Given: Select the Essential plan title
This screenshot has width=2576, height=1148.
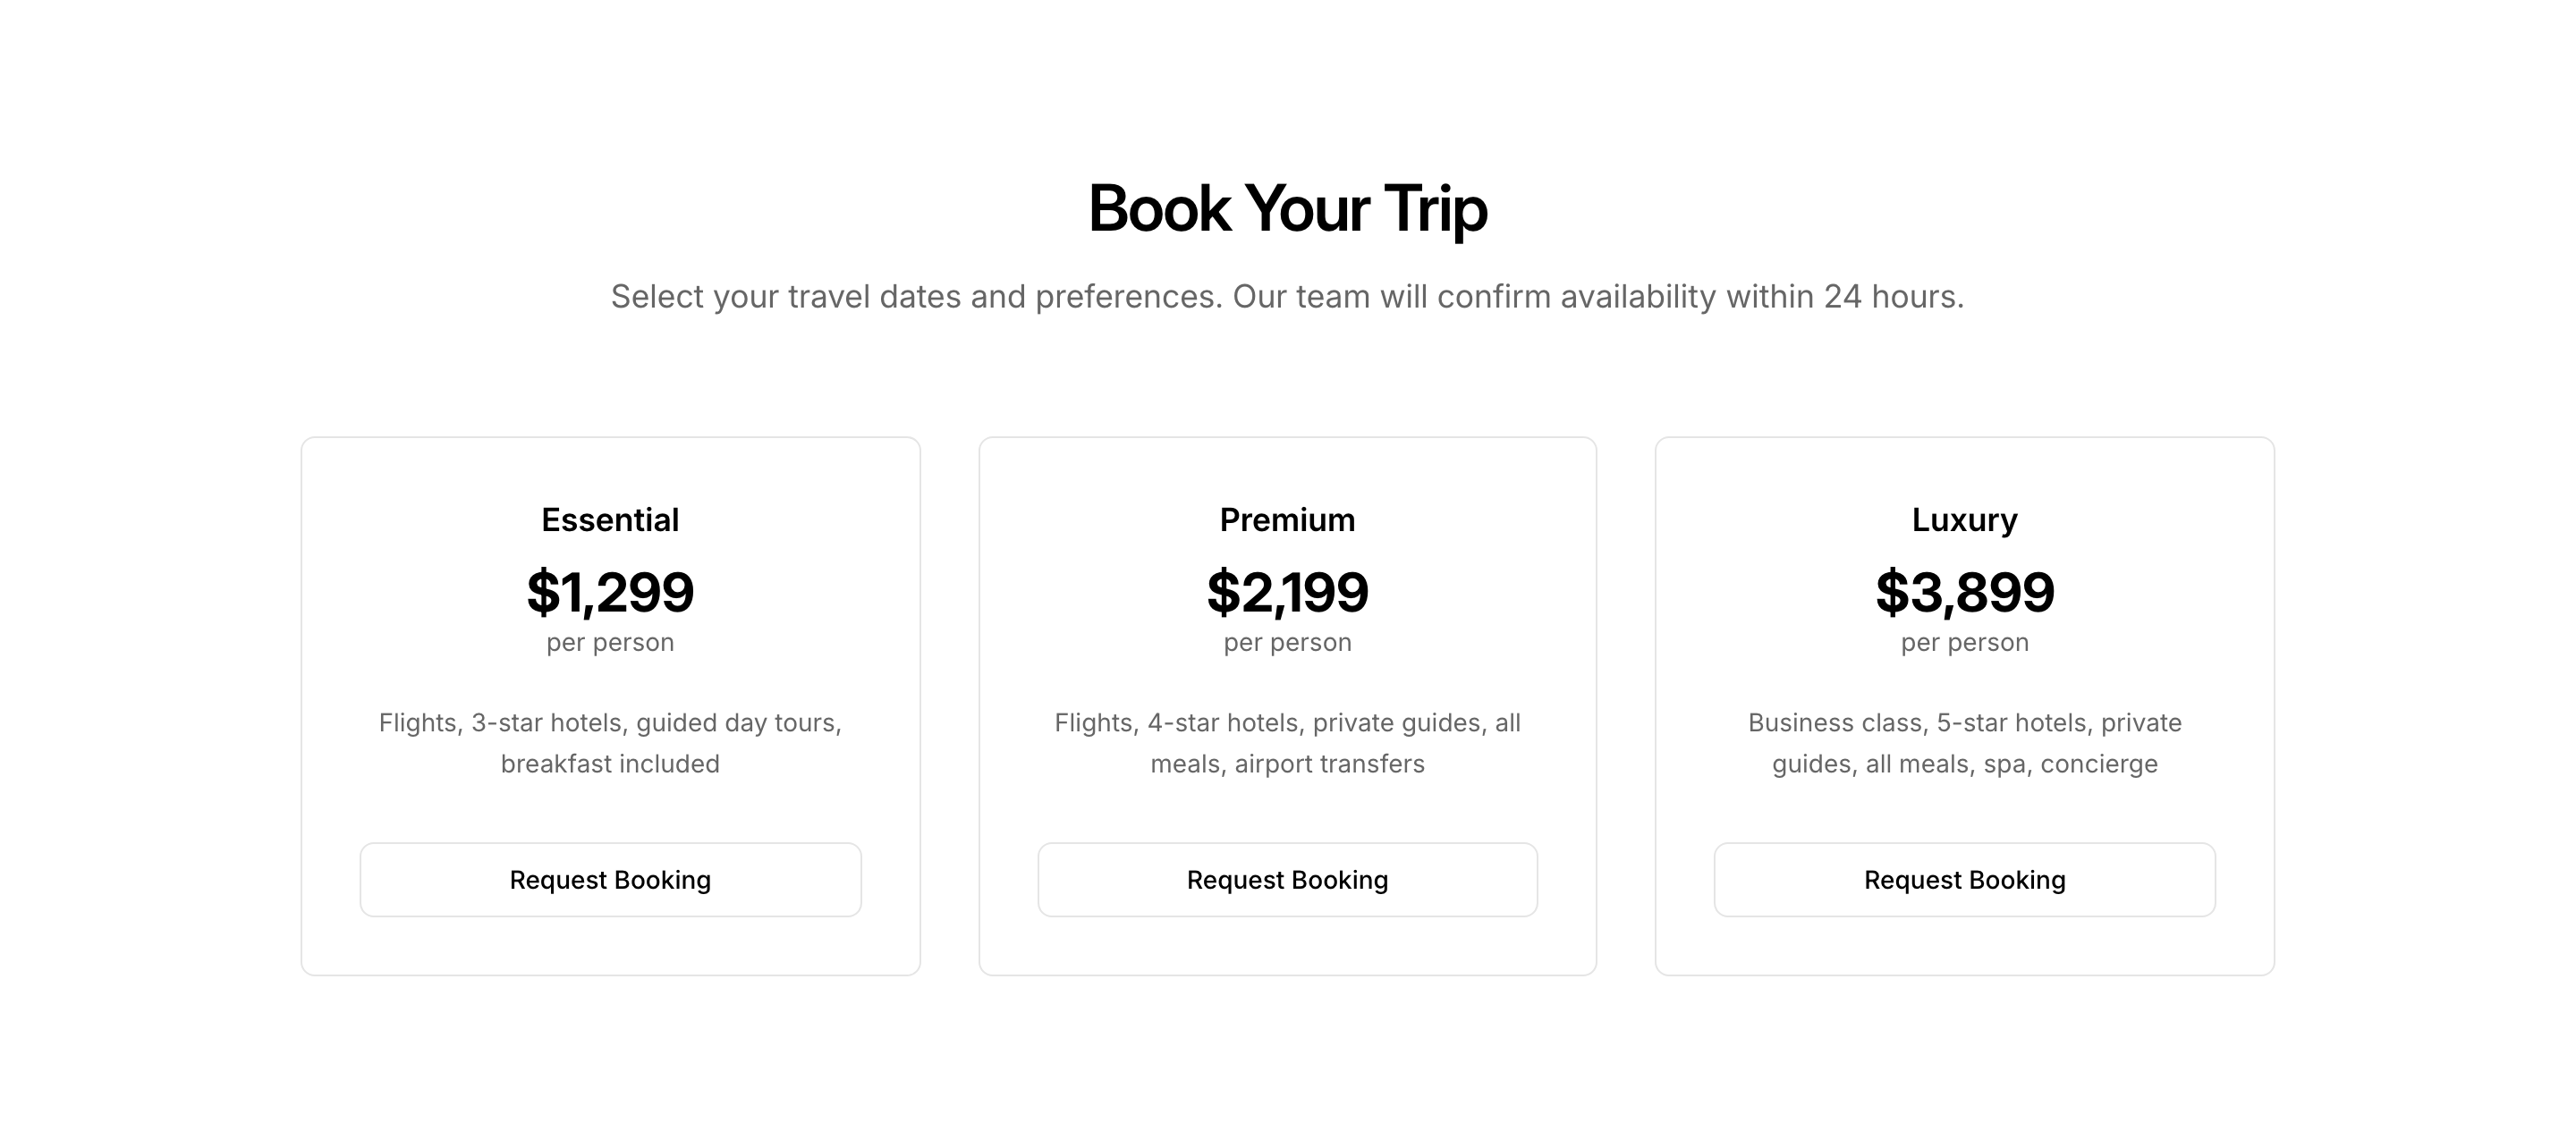Looking at the screenshot, I should 610,519.
